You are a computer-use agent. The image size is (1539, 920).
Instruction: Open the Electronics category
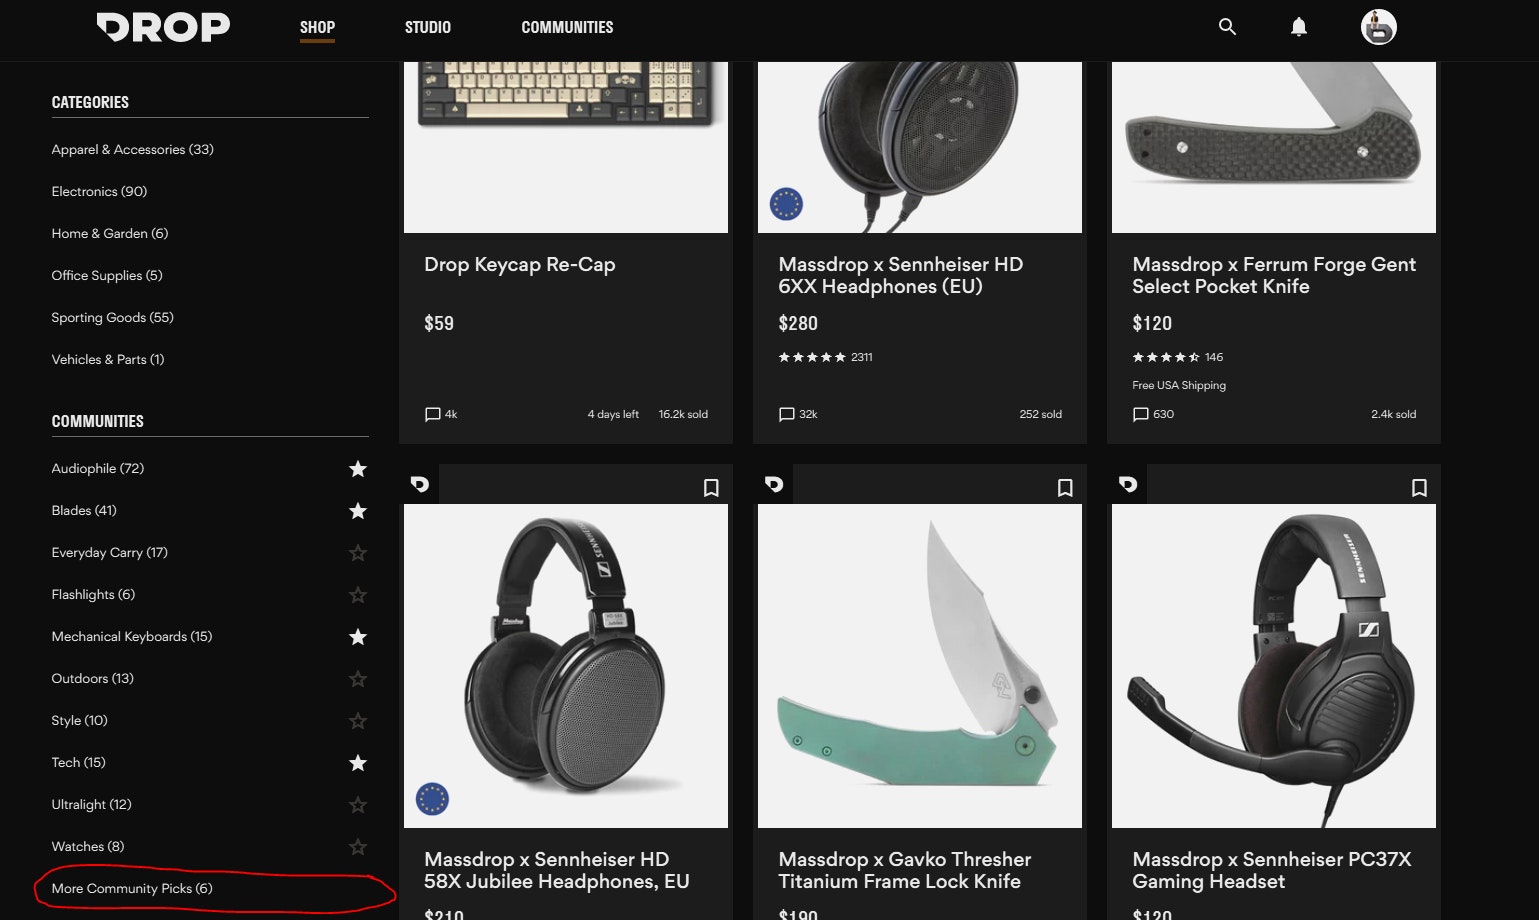[99, 191]
